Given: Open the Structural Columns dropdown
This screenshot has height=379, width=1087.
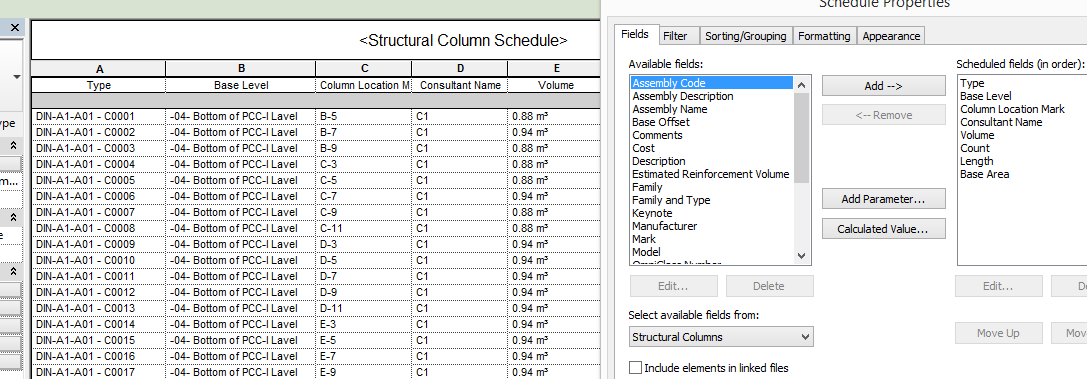Looking at the screenshot, I should pyautogui.click(x=721, y=337).
